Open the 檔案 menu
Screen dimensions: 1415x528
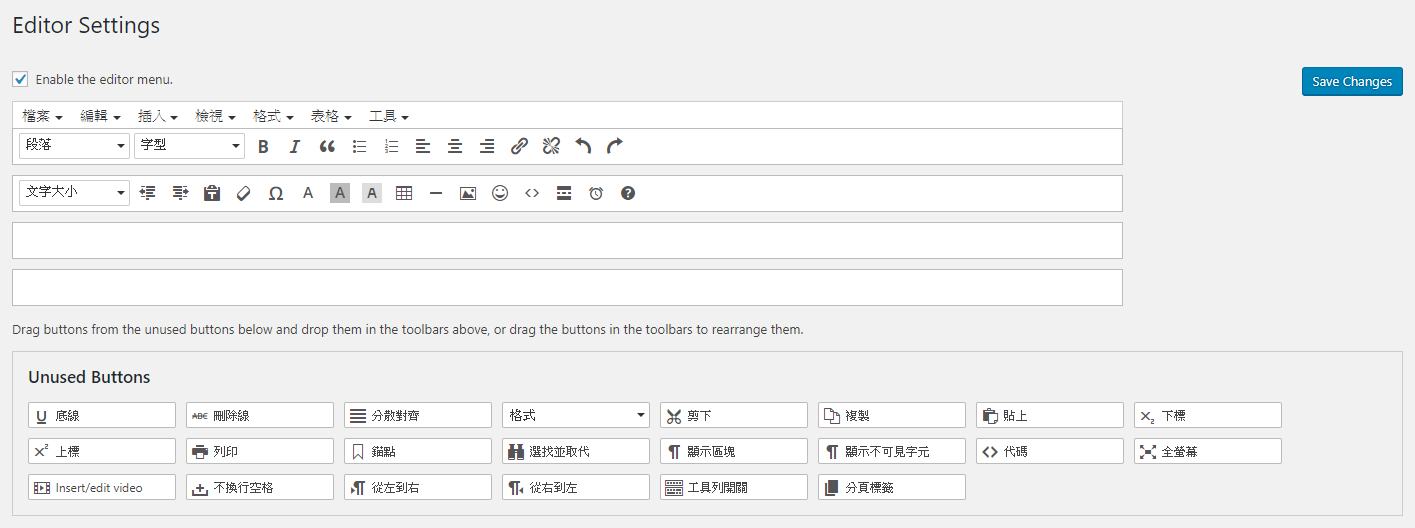pyautogui.click(x=43, y=116)
